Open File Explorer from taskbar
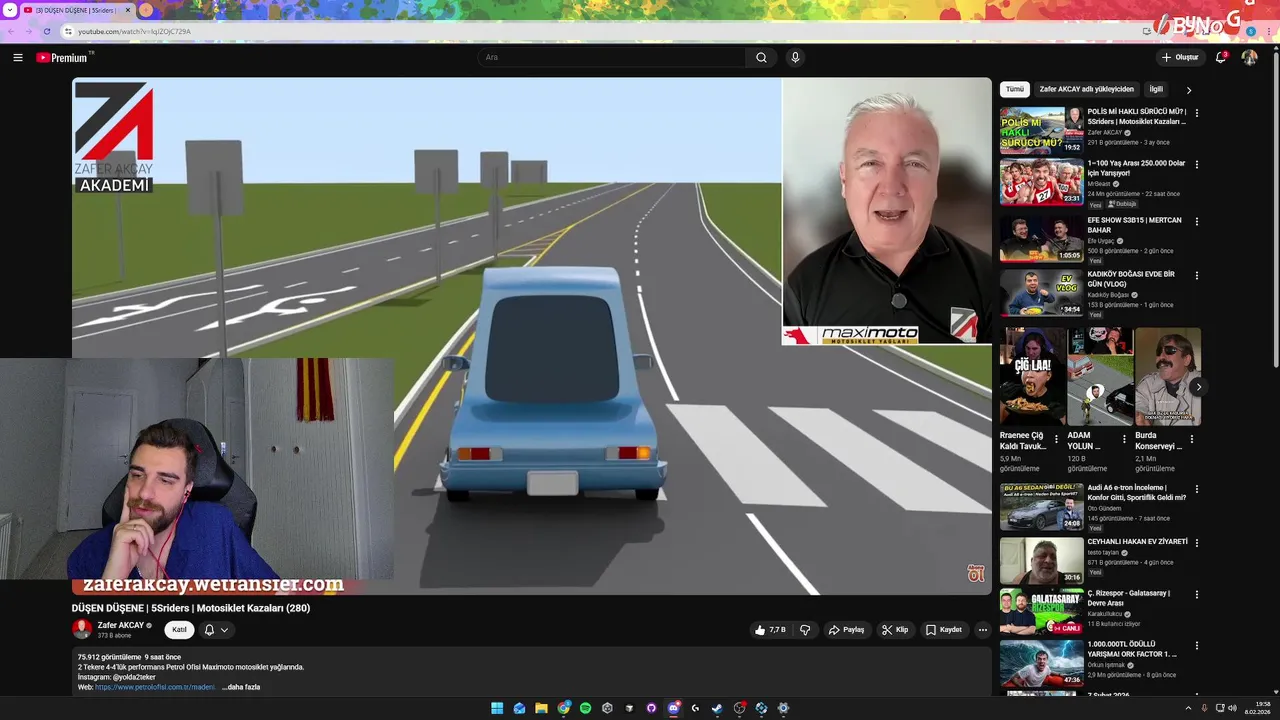Viewport: 1280px width, 720px height. [x=541, y=708]
